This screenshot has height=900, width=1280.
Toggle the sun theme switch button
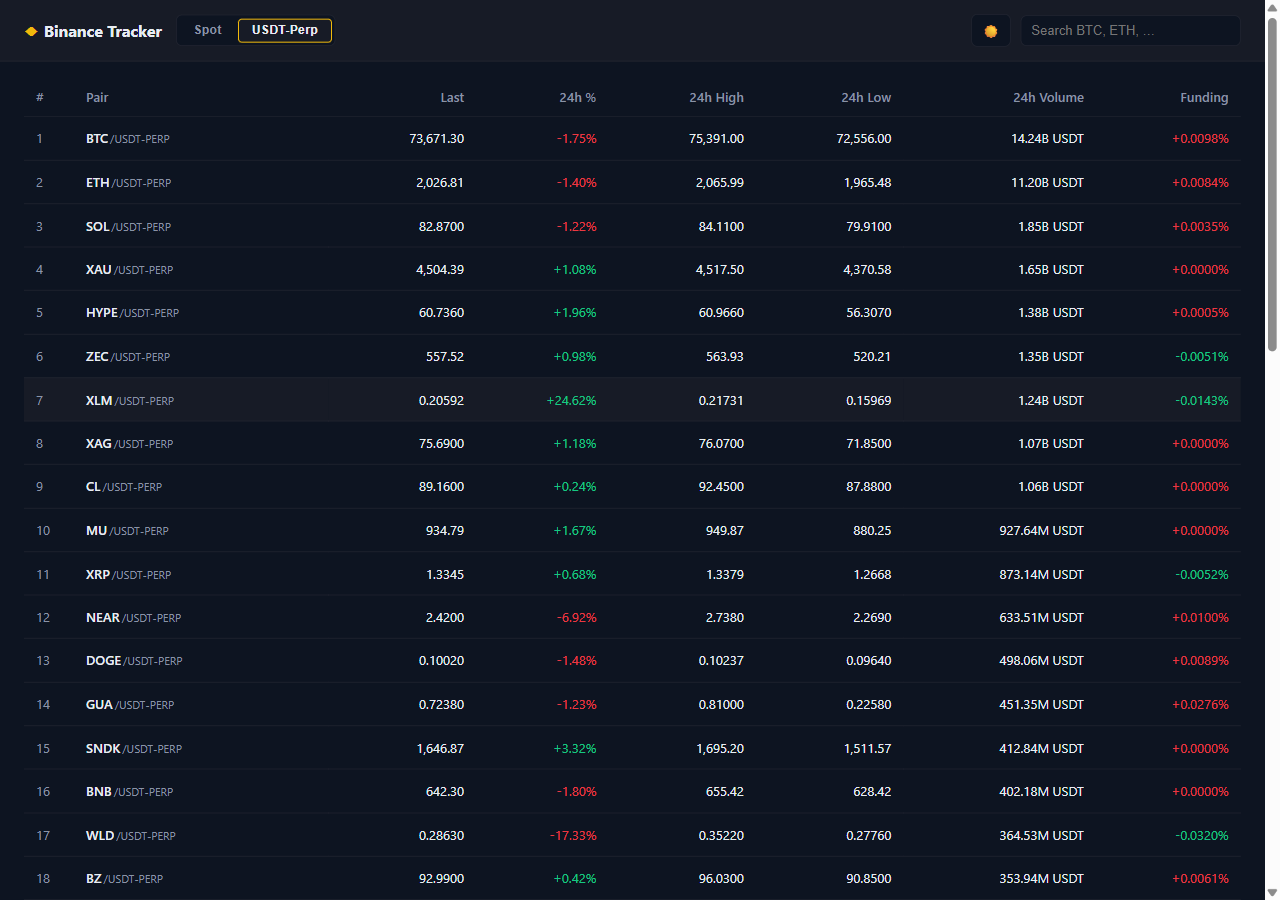click(991, 31)
